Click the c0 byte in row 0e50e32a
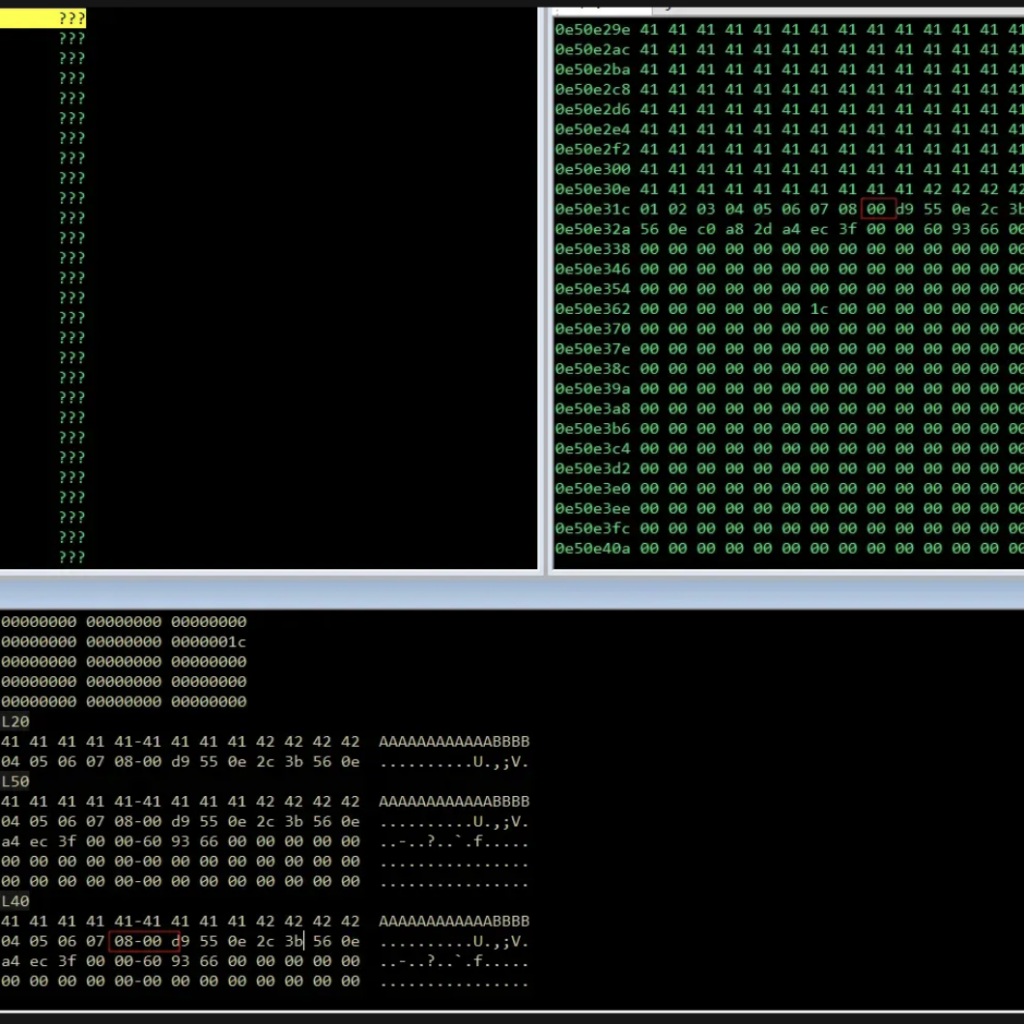1024x1024 pixels. click(706, 229)
